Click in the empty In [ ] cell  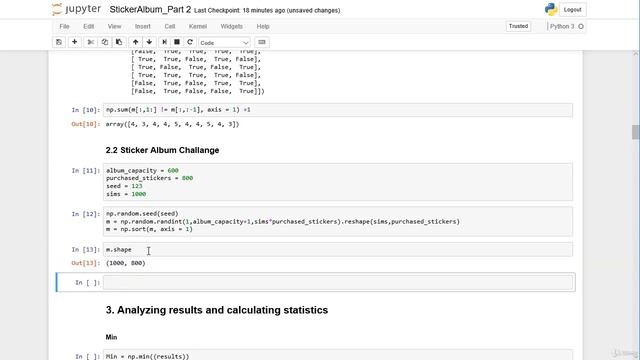pyautogui.click(x=338, y=282)
